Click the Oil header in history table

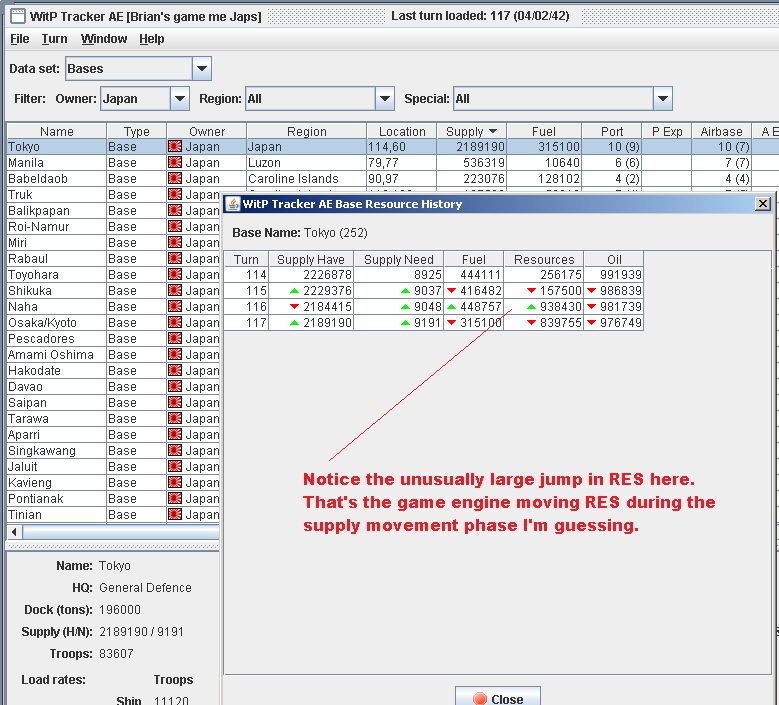pyautogui.click(x=614, y=259)
